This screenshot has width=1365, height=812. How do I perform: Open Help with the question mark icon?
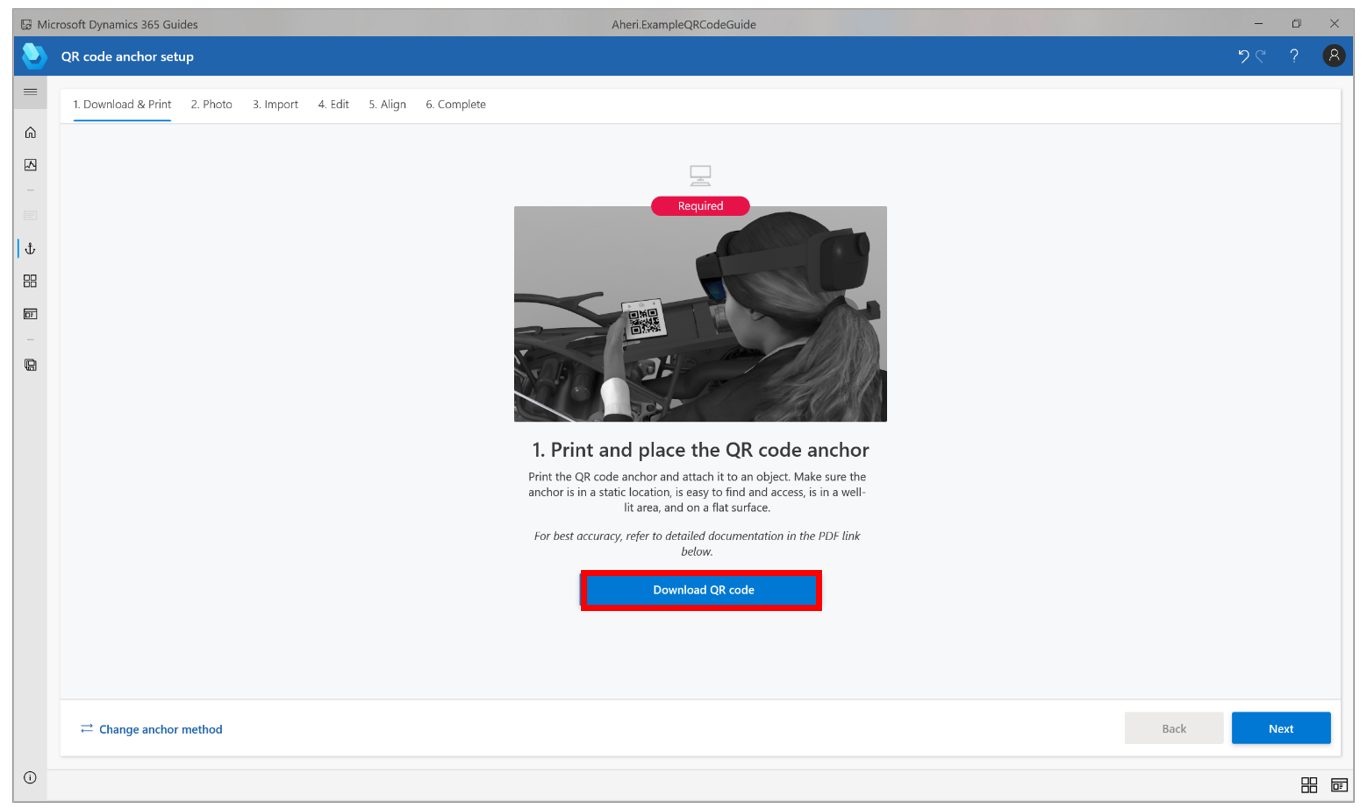pos(1293,56)
